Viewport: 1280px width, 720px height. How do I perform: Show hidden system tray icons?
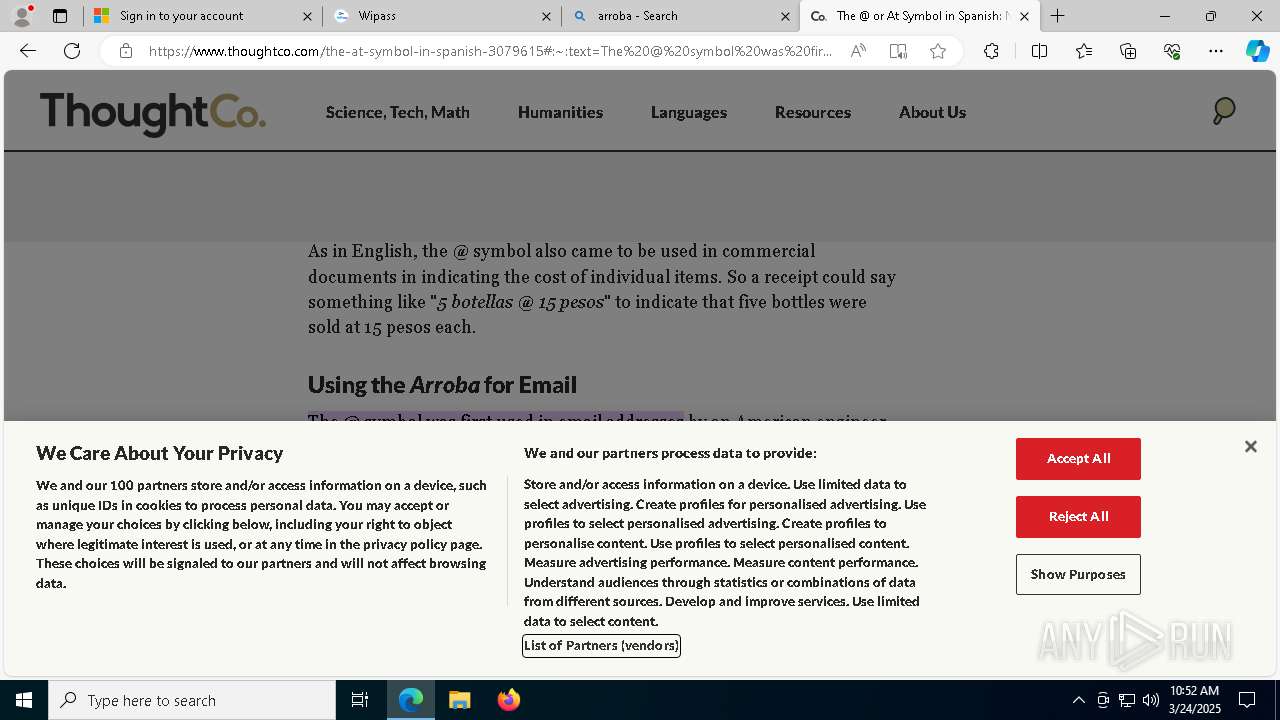click(1078, 700)
